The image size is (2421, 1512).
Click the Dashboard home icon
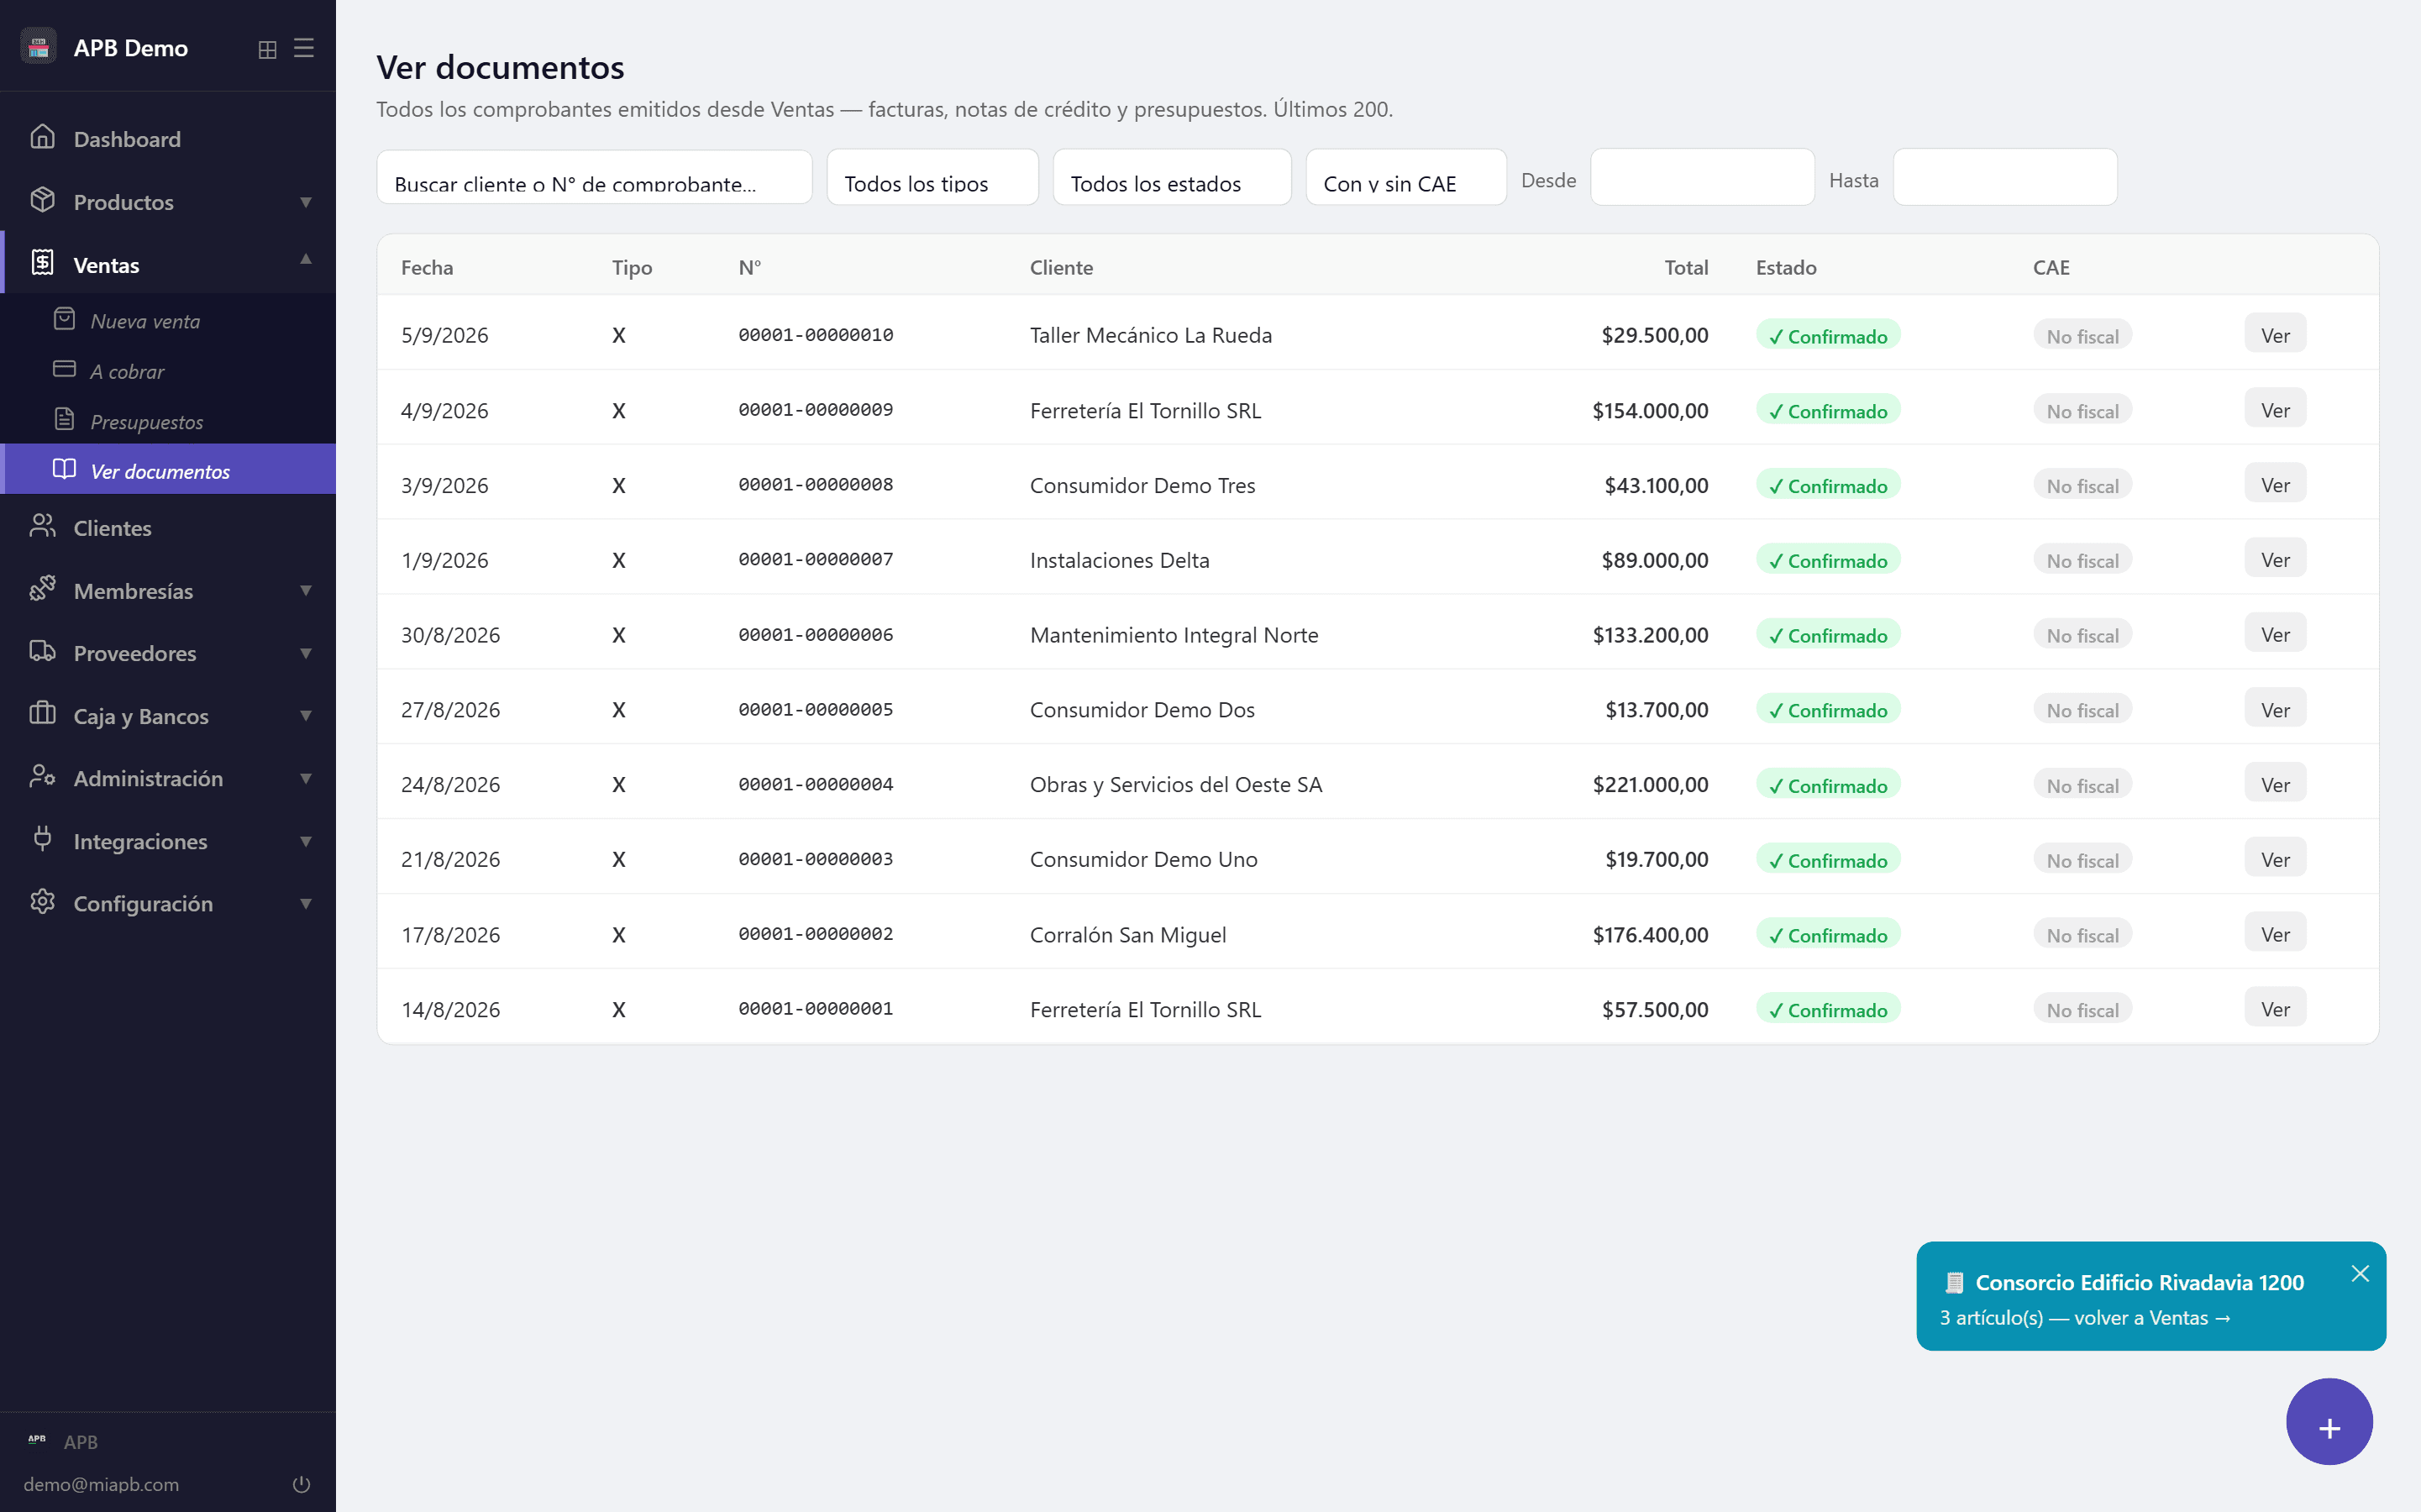point(42,137)
